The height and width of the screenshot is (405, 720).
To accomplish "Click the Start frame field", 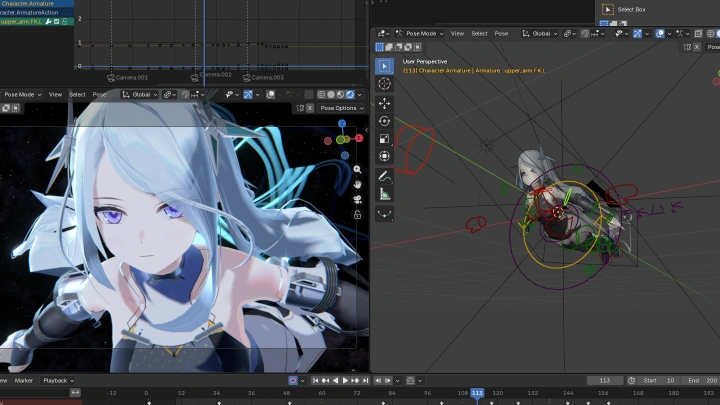I will [658, 381].
